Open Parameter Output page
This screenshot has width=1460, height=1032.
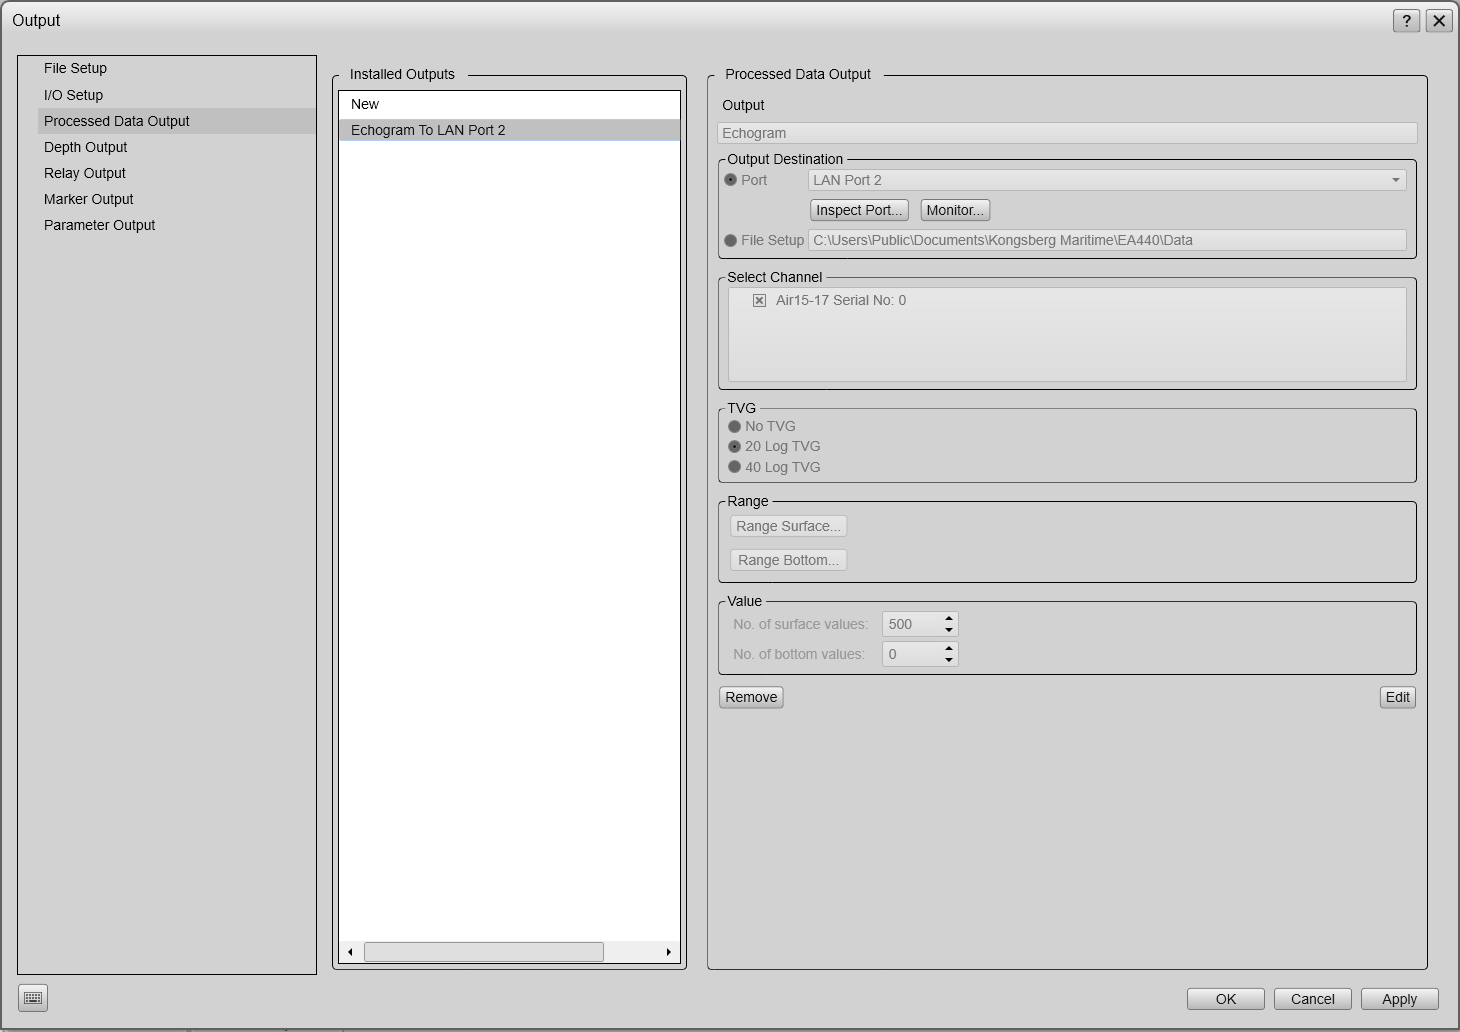coord(99,225)
